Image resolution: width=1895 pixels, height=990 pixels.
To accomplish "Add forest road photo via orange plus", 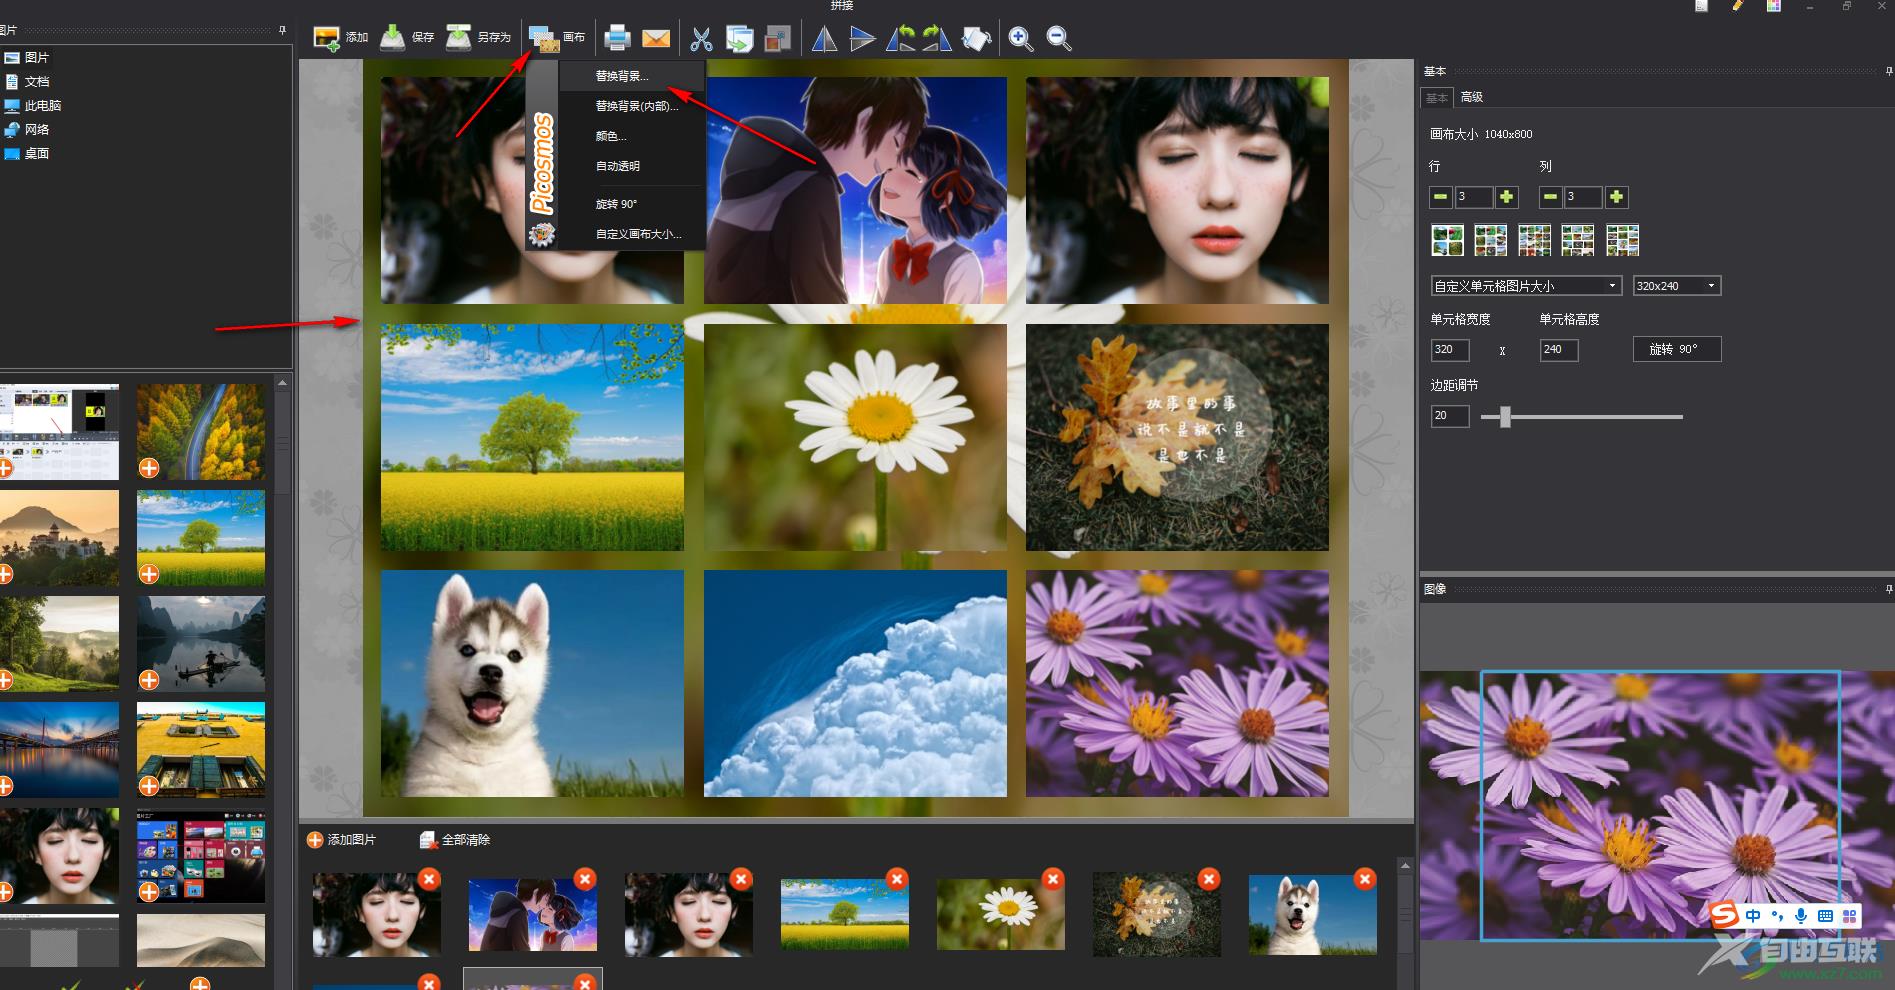I will tap(149, 468).
